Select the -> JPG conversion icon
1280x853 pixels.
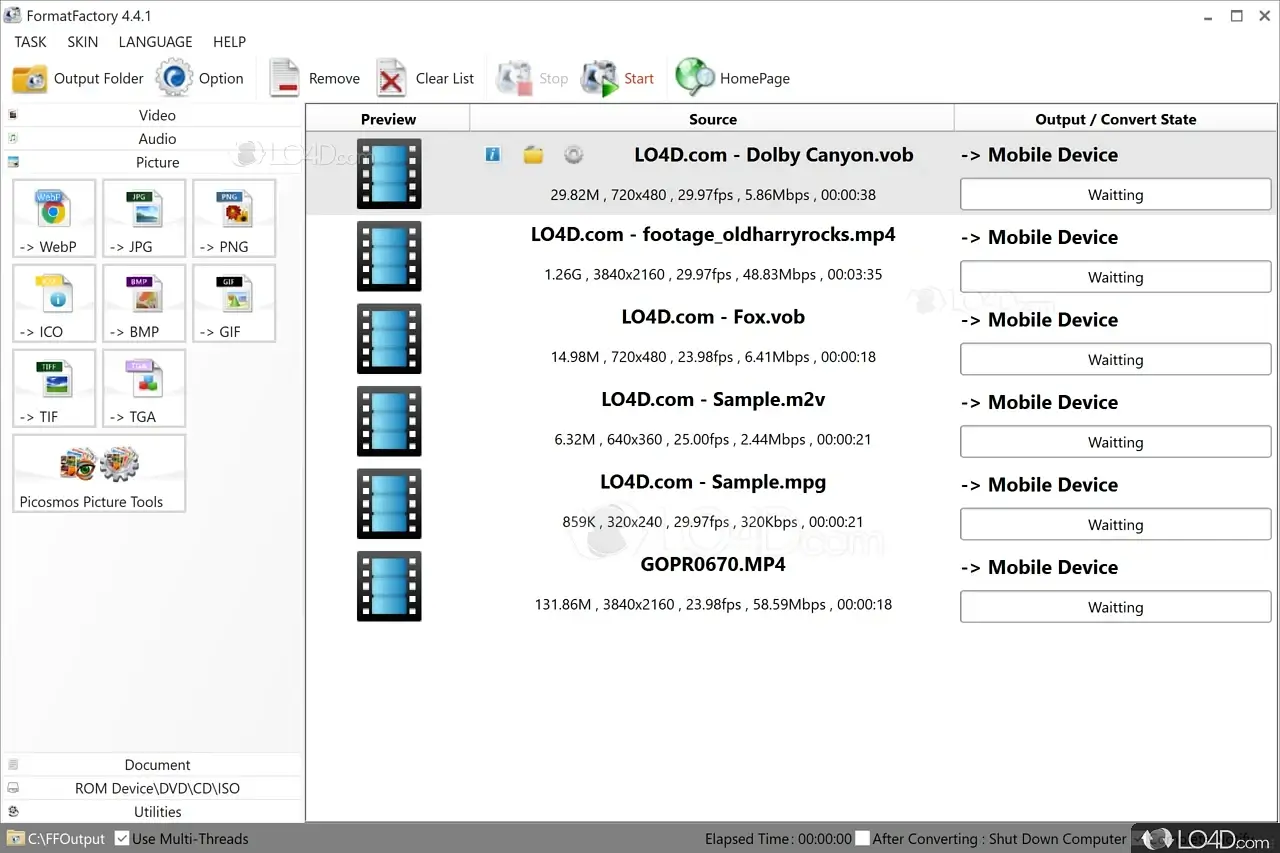tap(144, 218)
